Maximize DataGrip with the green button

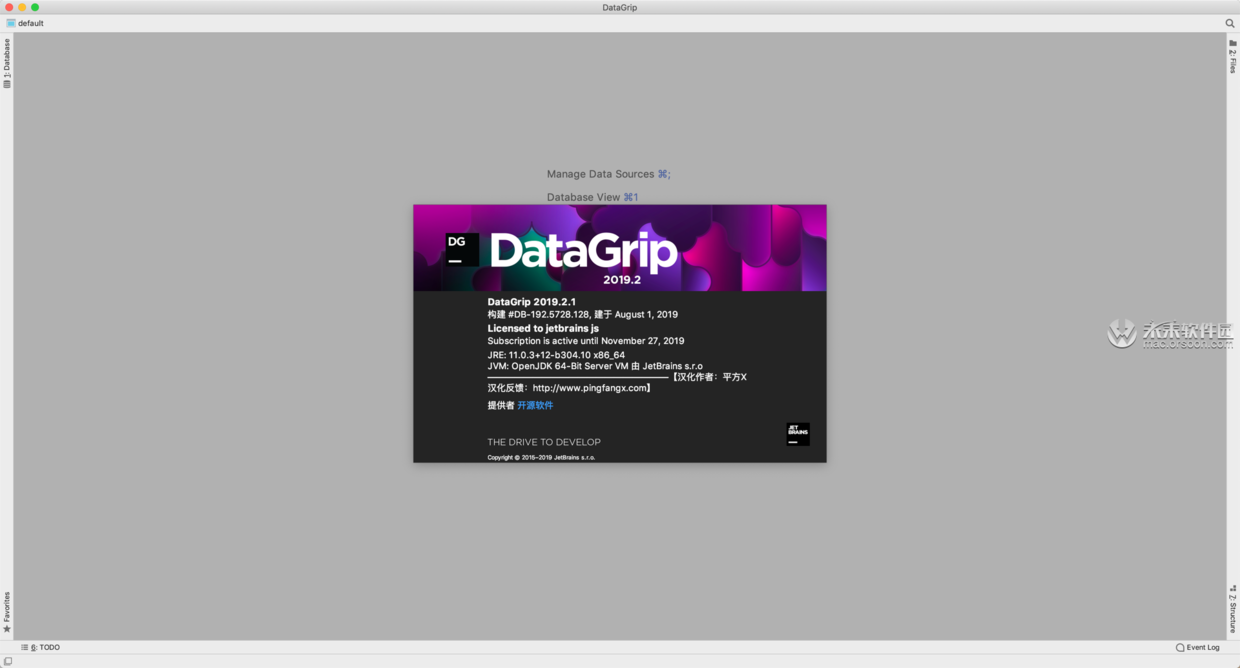tap(35, 7)
